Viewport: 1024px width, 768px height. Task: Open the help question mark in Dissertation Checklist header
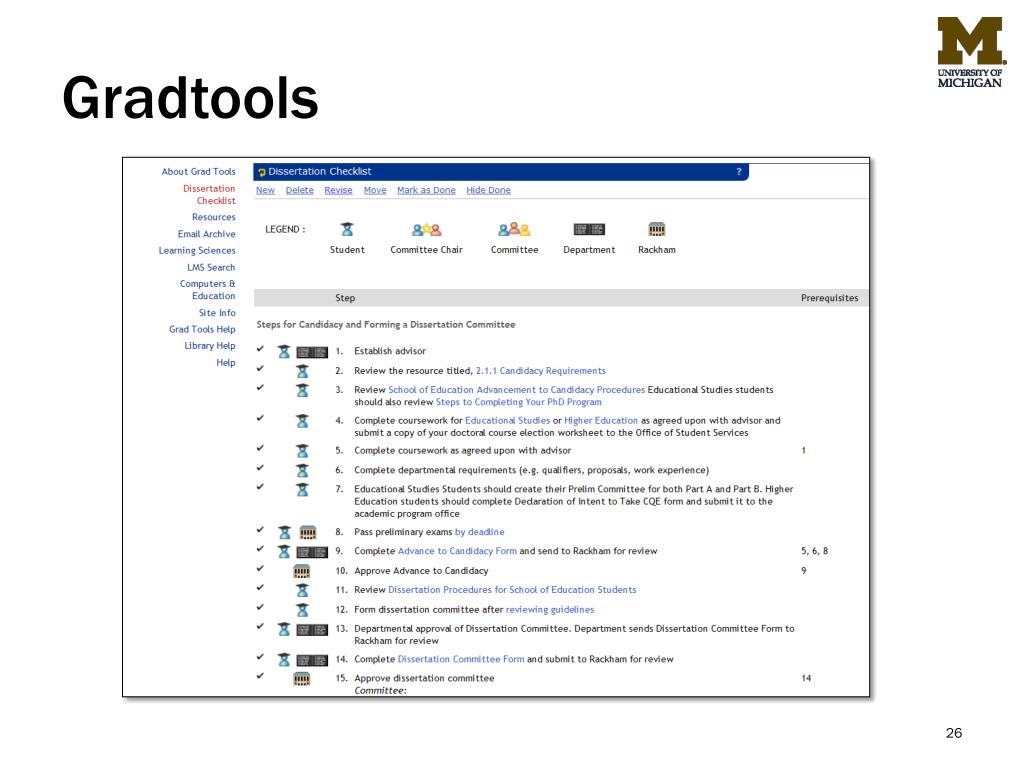tap(739, 172)
